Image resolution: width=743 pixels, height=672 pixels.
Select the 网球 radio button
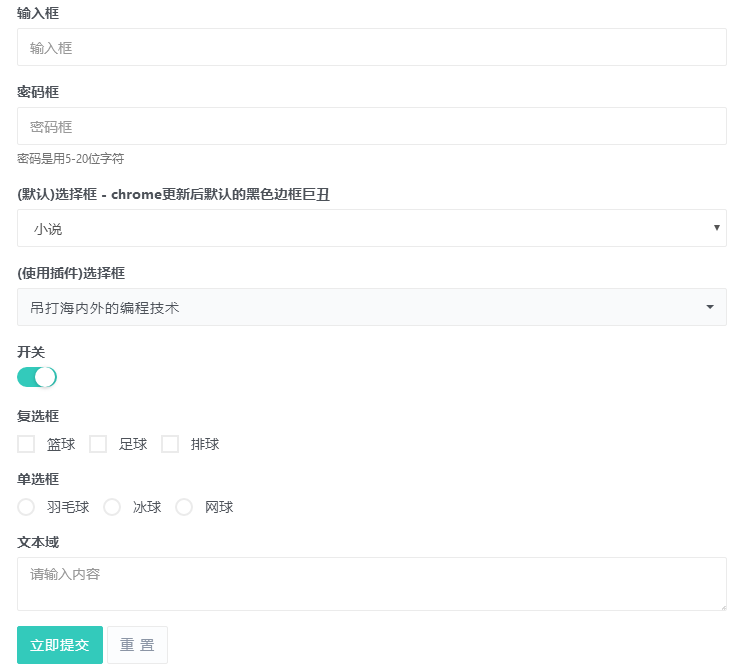pyautogui.click(x=184, y=507)
